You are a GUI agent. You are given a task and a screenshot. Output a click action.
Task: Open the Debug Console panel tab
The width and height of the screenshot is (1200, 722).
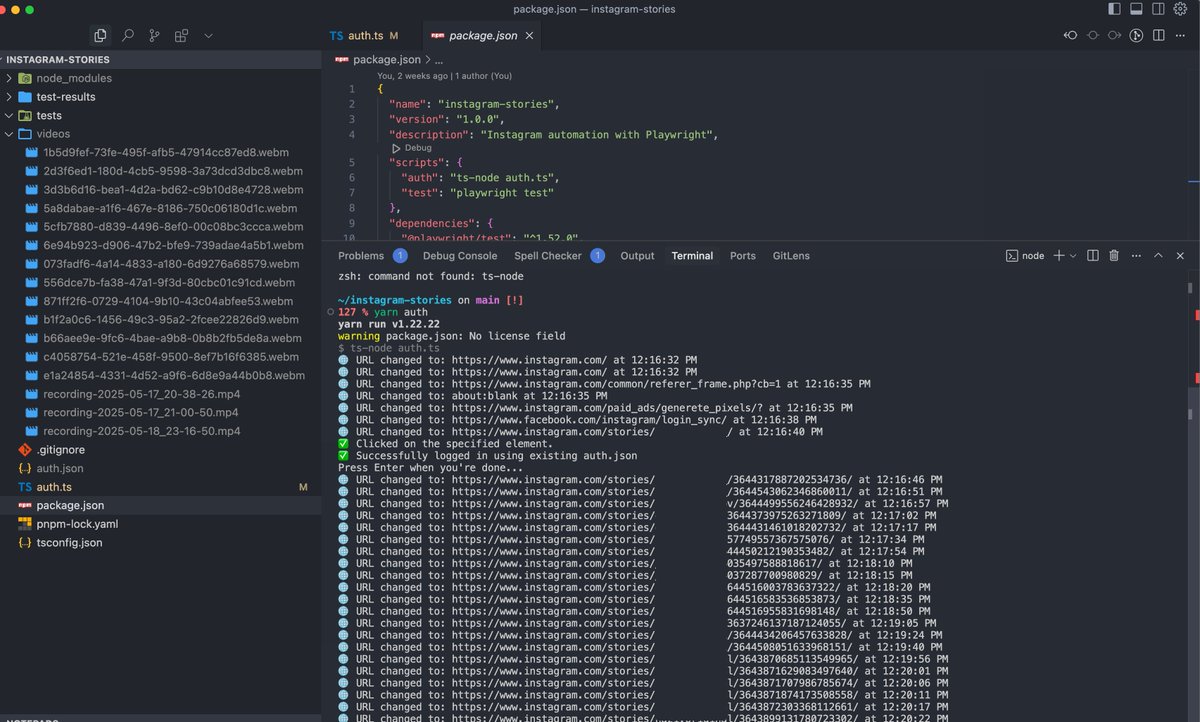[x=460, y=256]
